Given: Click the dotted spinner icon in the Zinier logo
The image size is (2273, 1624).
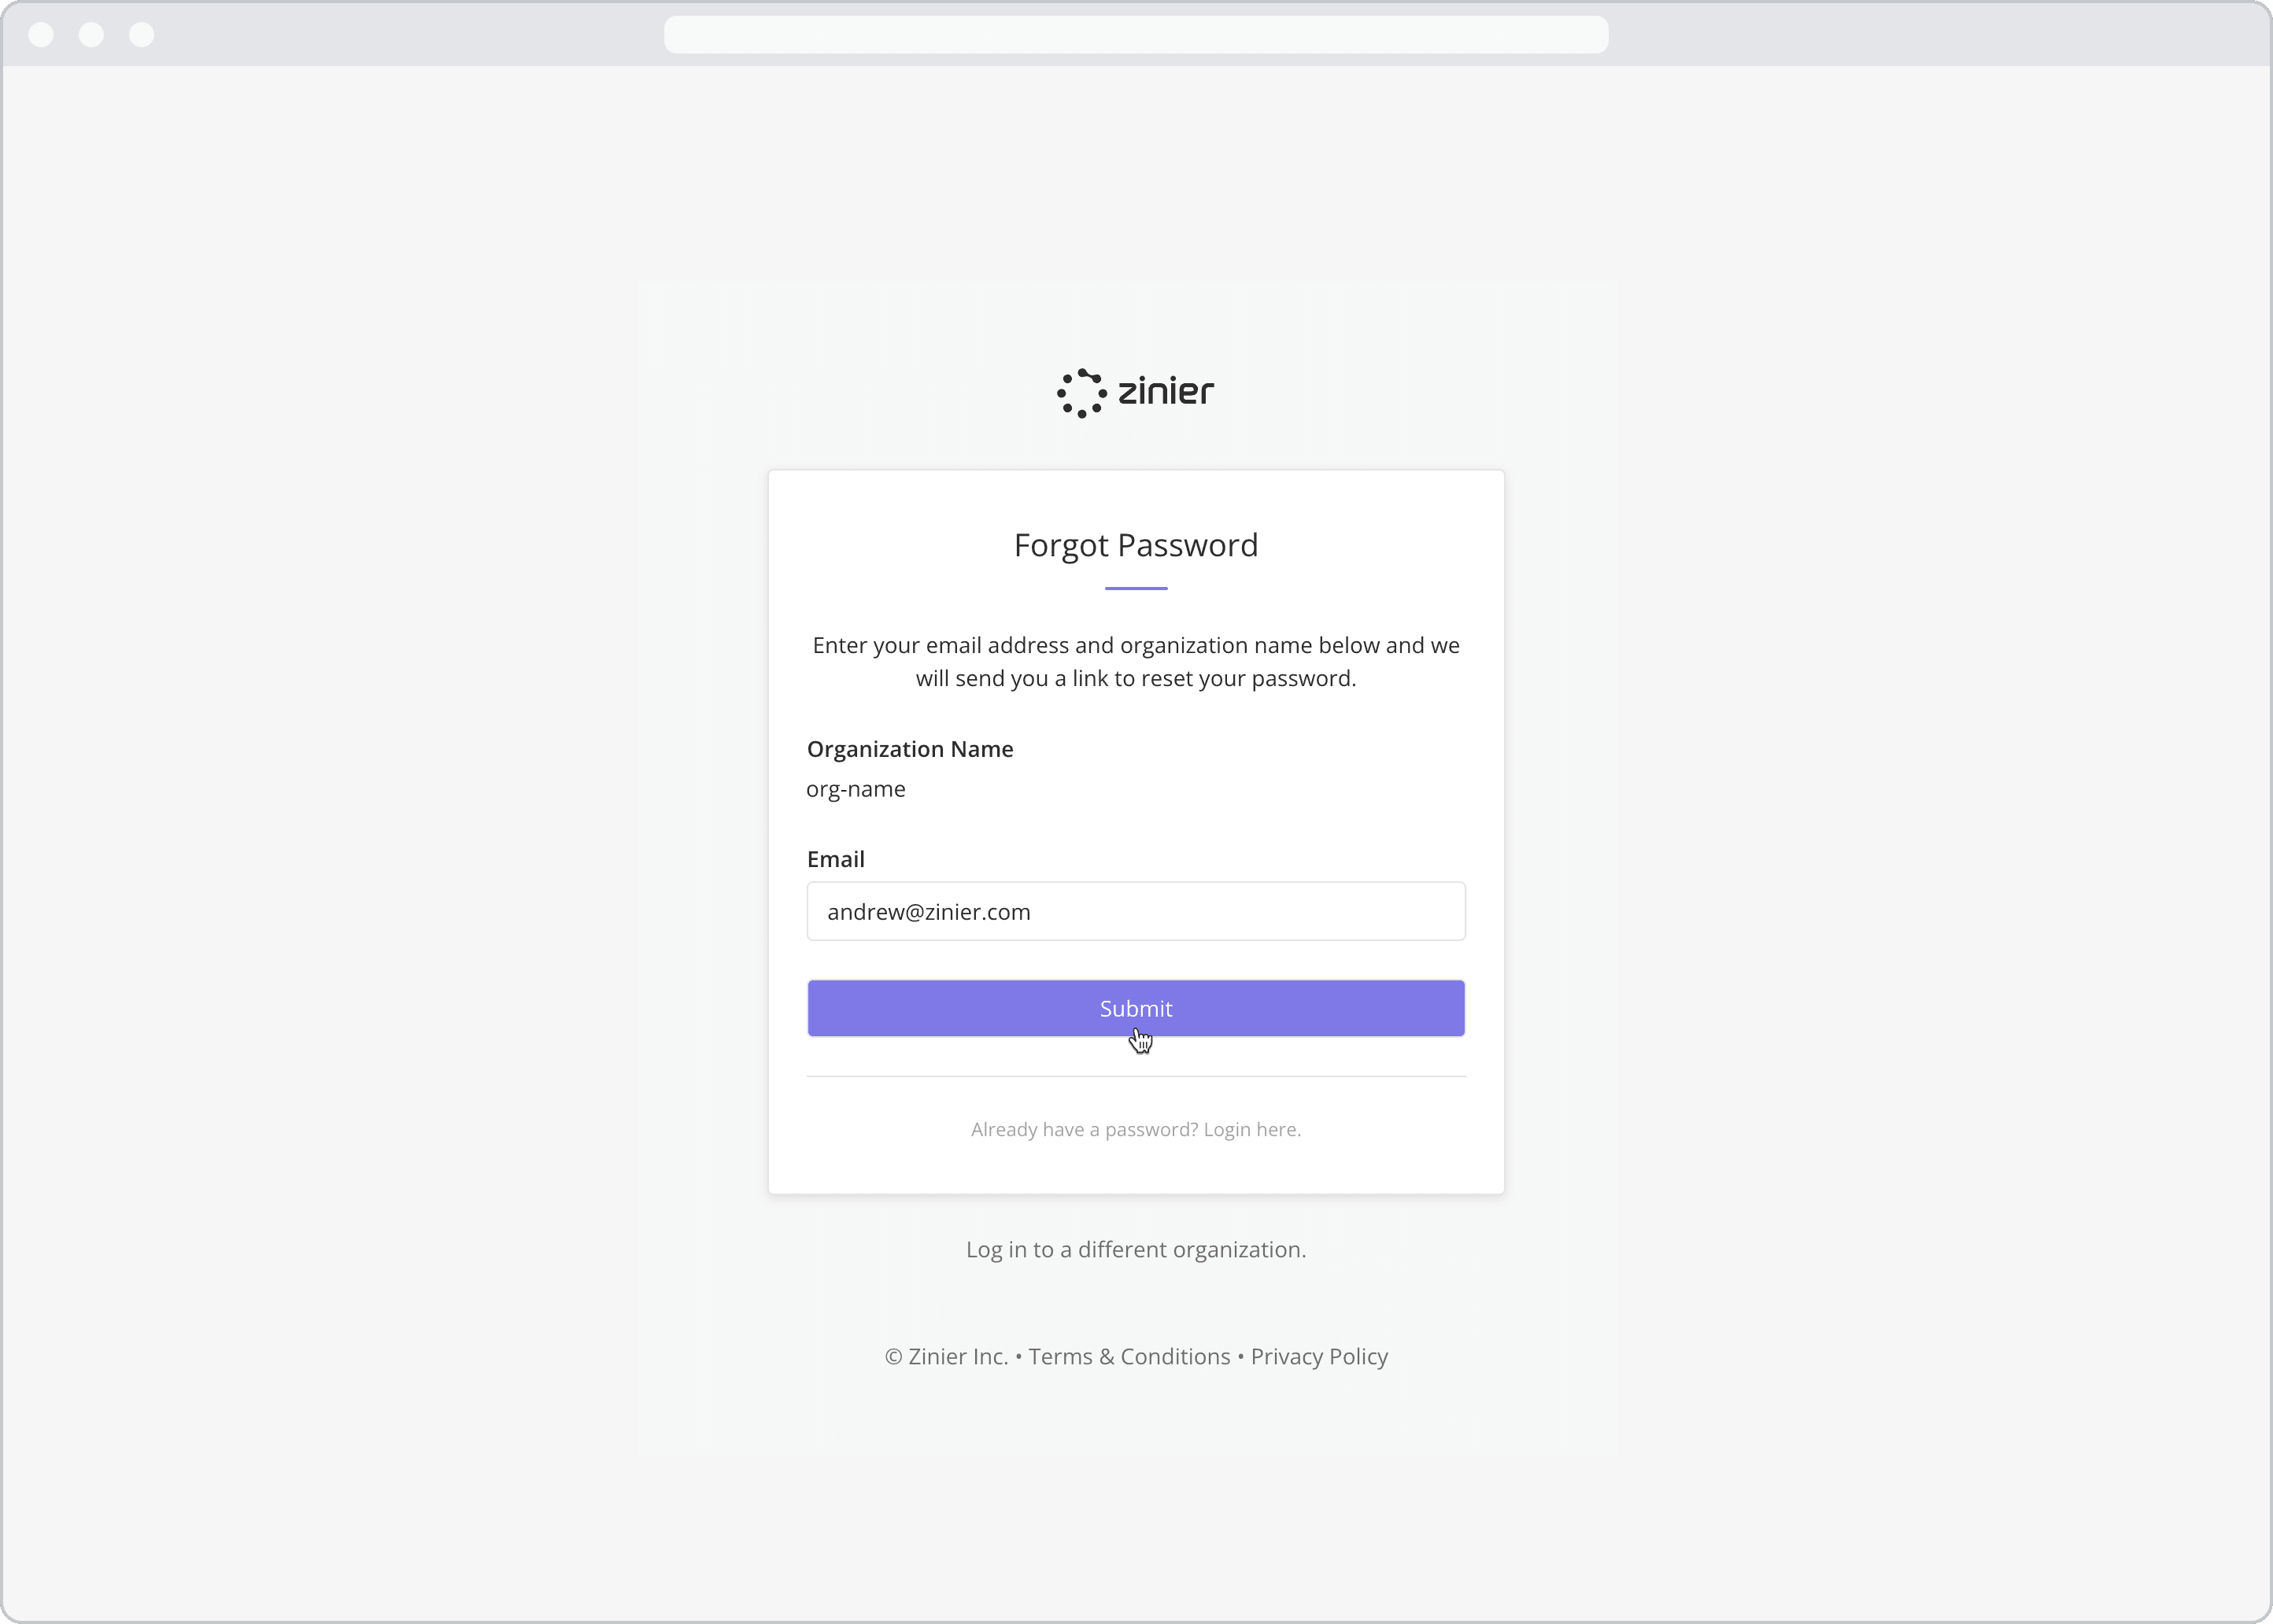Looking at the screenshot, I should 1078,391.
